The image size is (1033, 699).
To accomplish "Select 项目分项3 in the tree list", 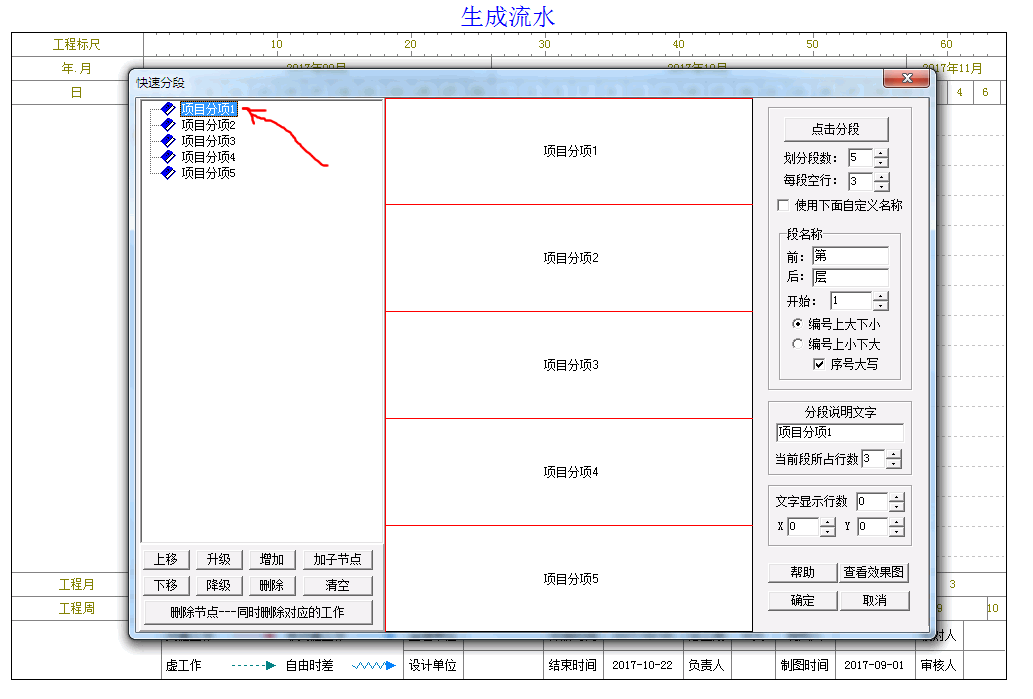I will [207, 141].
